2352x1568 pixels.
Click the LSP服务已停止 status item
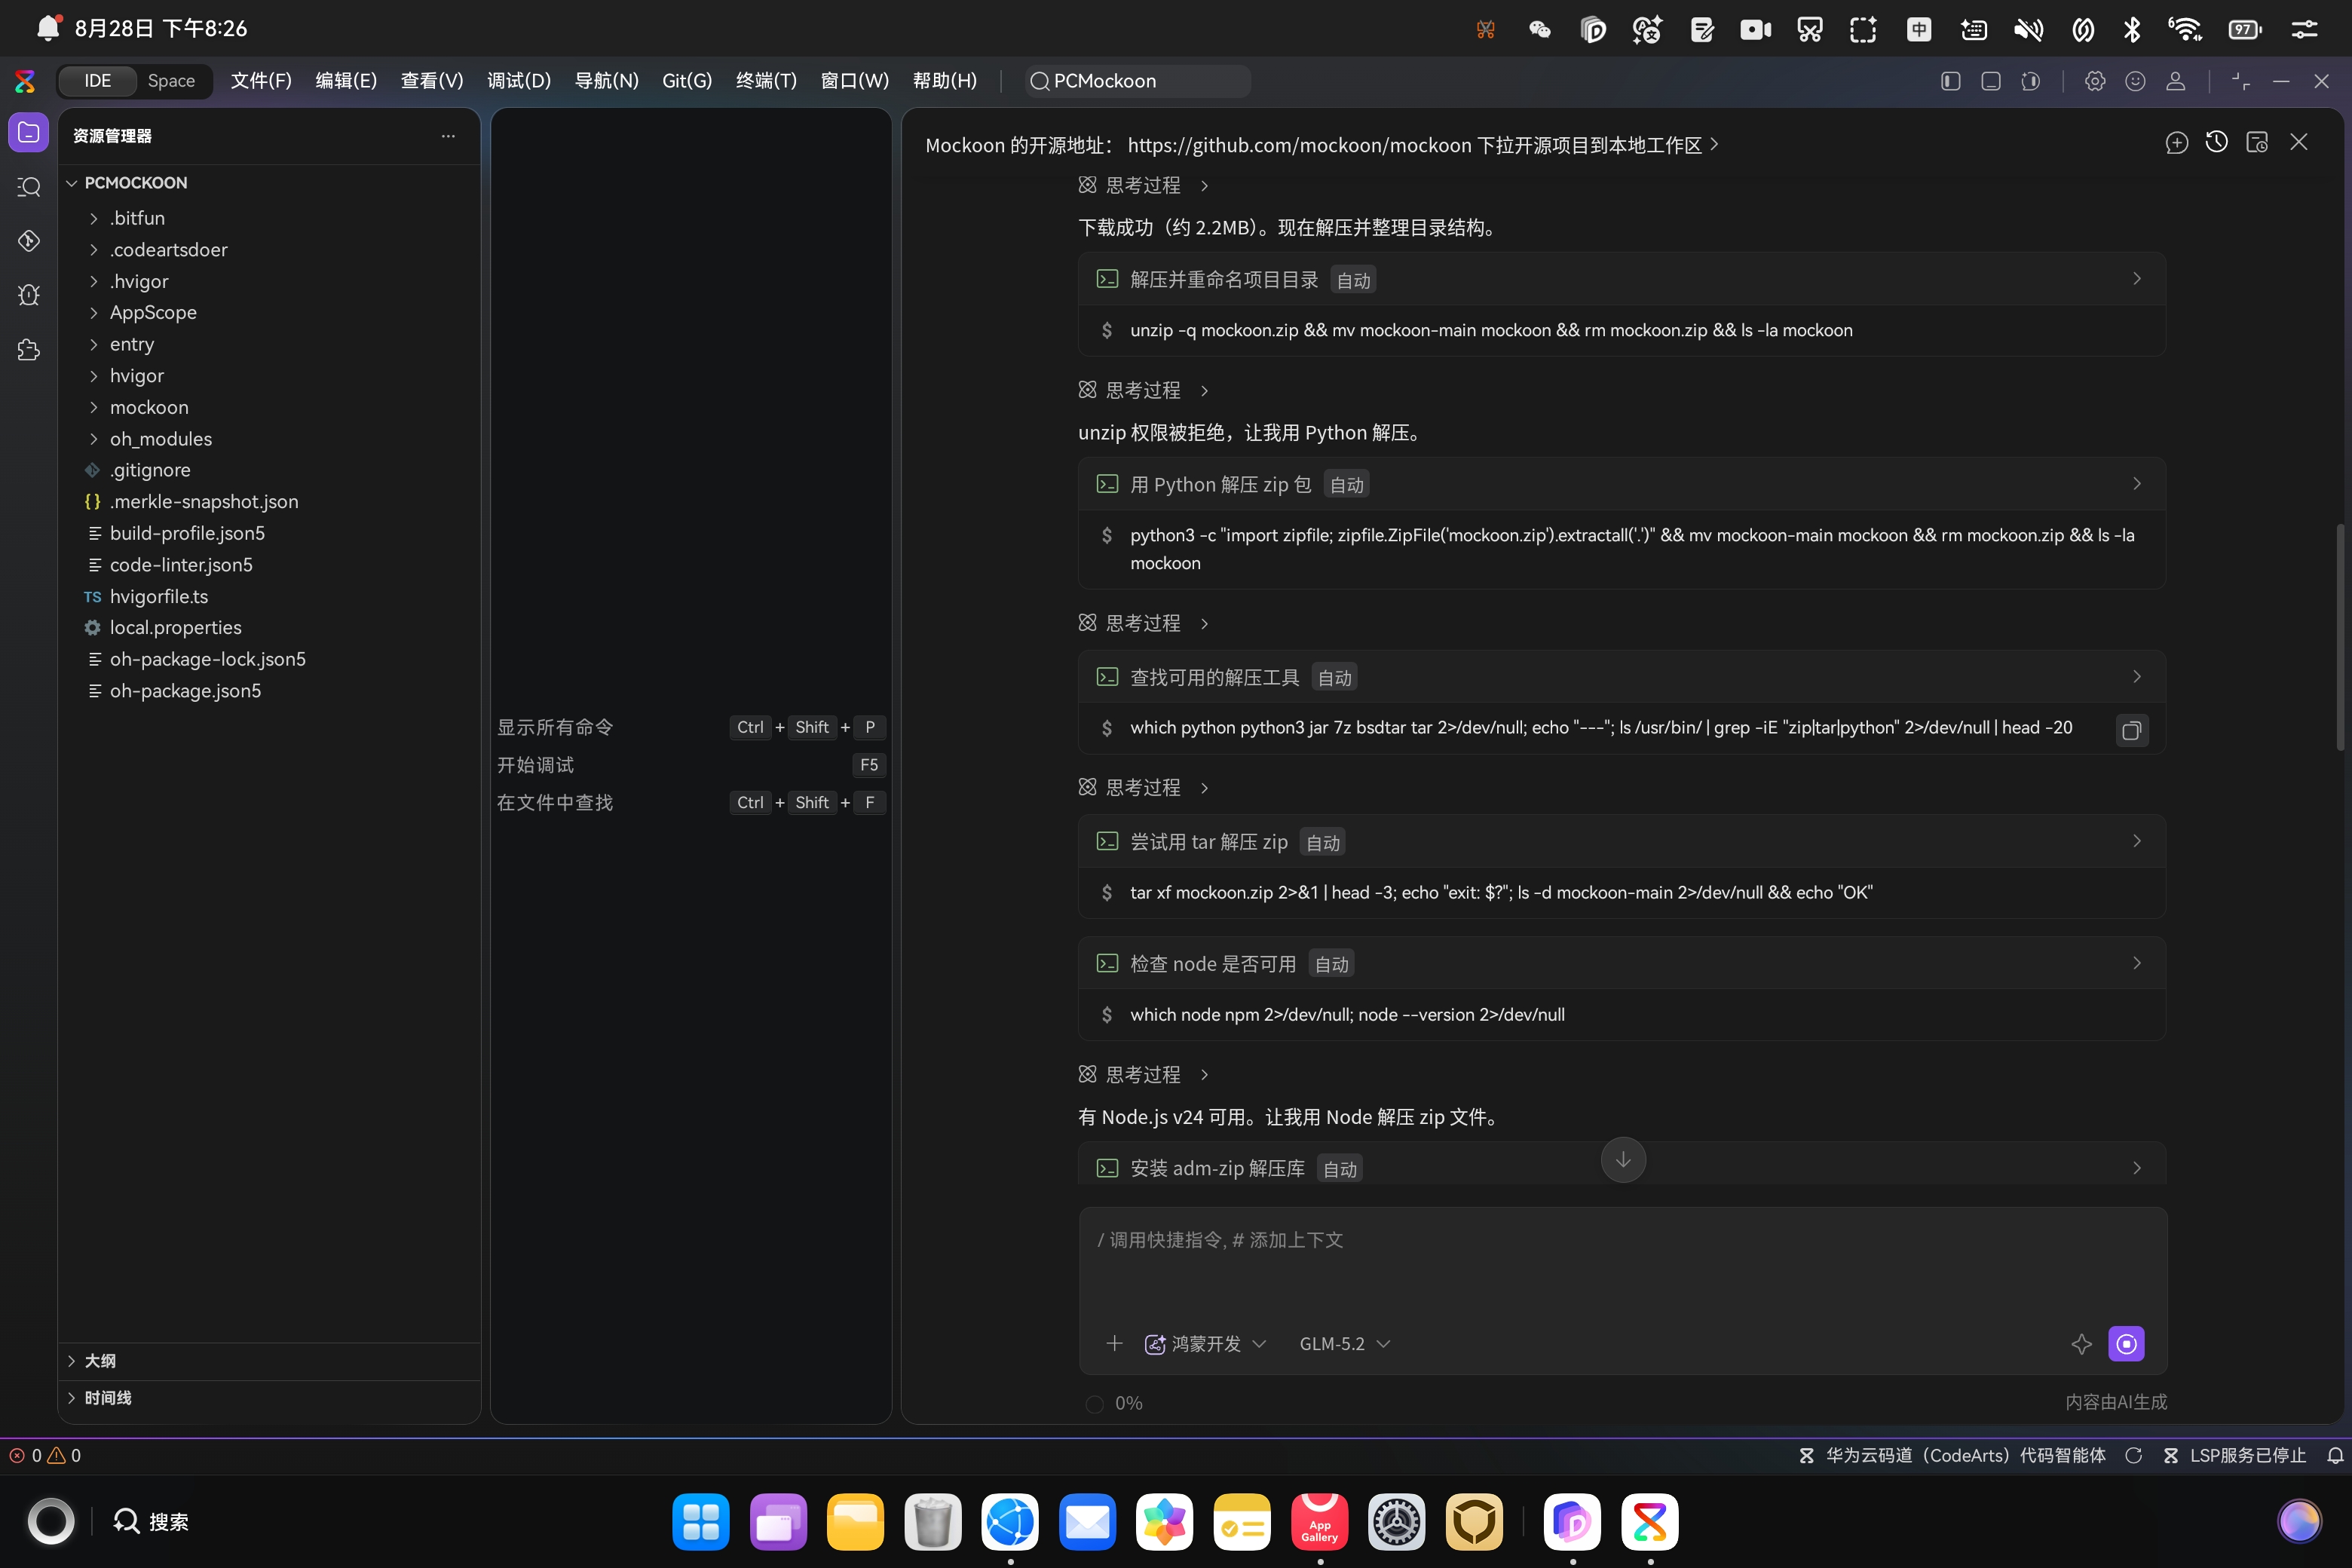2234,1456
